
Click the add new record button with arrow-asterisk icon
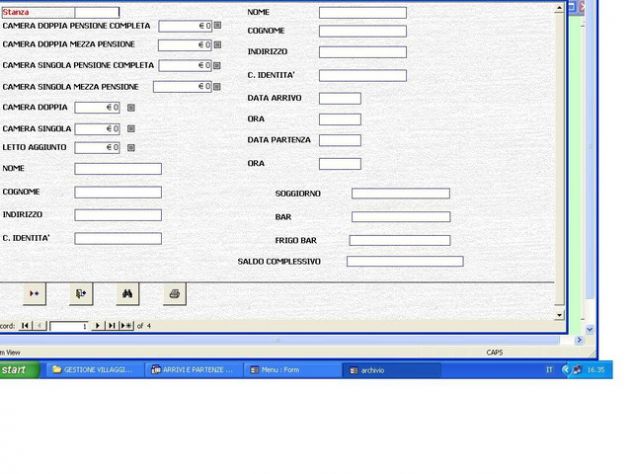[x=34, y=294]
